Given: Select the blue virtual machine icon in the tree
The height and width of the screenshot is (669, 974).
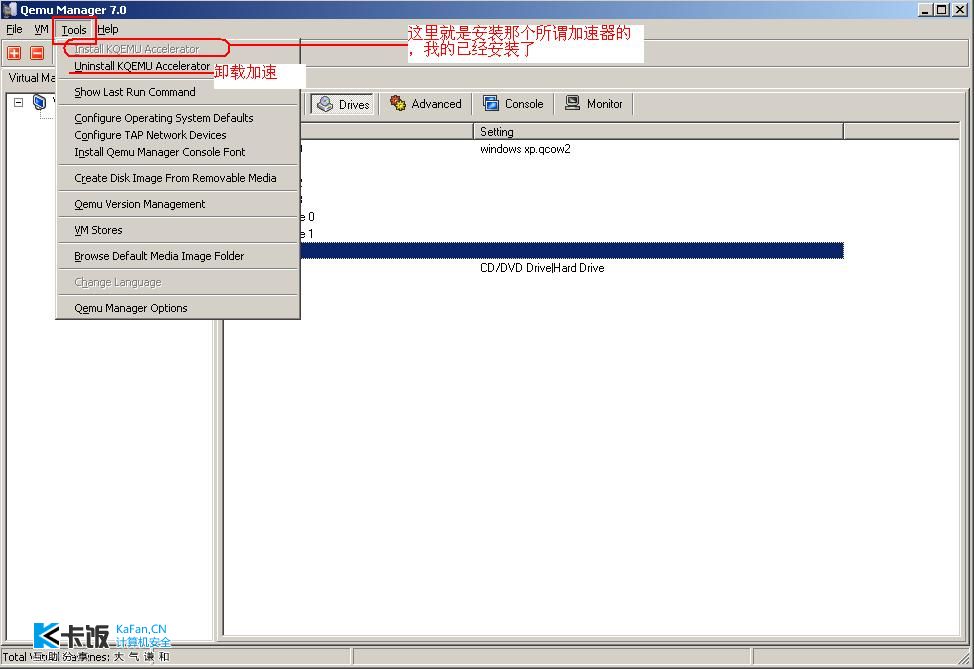Looking at the screenshot, I should [40, 102].
